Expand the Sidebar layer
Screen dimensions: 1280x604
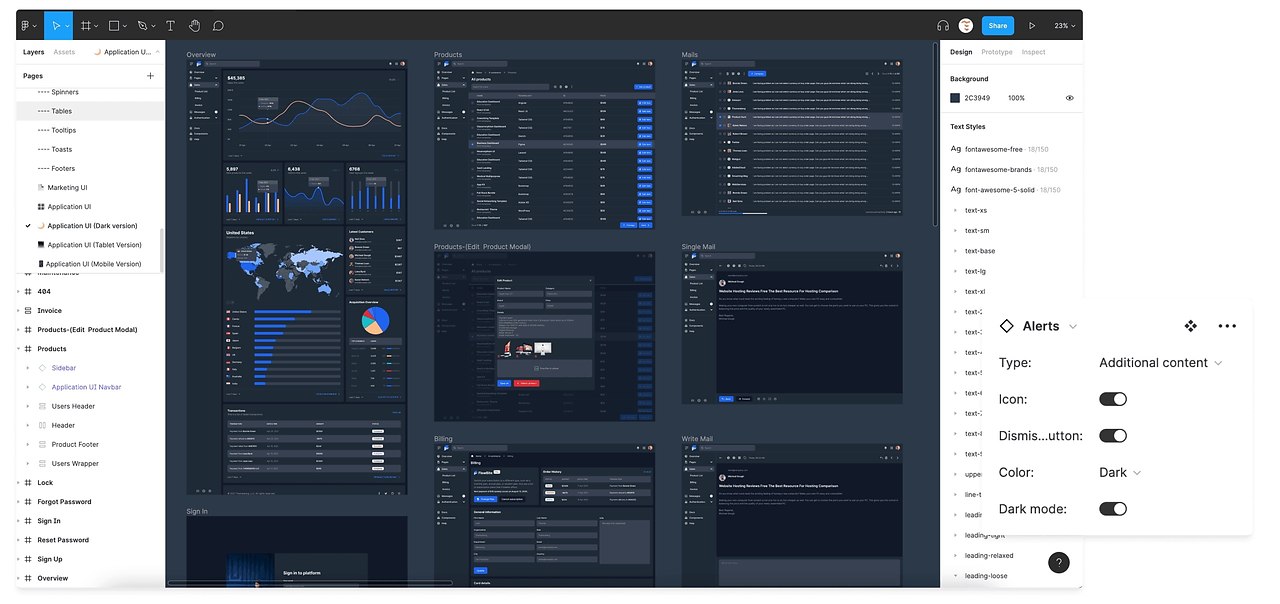coord(28,368)
